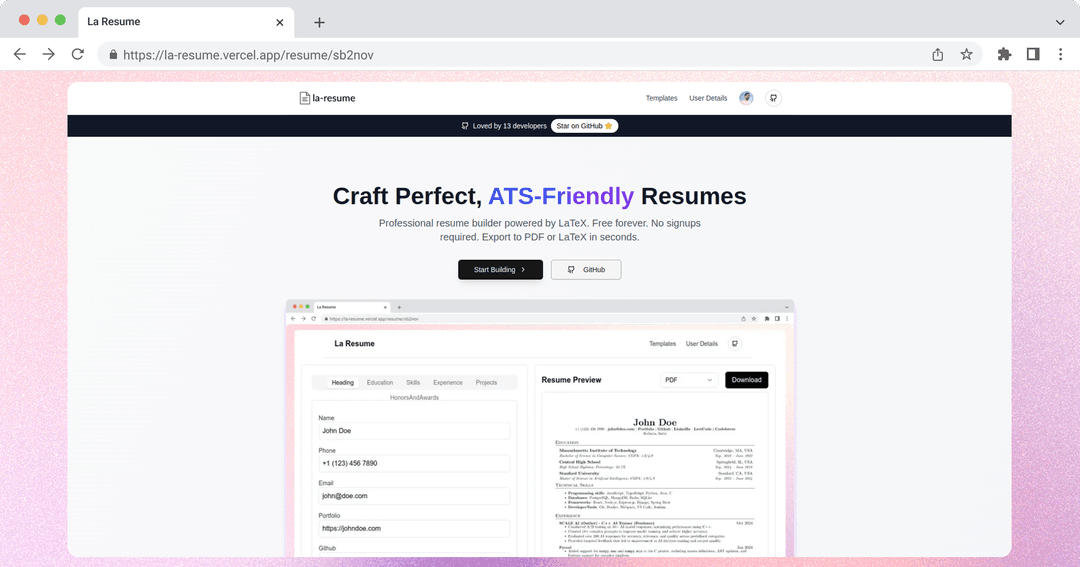This screenshot has height=567, width=1080.
Task: Click the Phone field with +1 (123) 456 7890
Action: coord(414,463)
